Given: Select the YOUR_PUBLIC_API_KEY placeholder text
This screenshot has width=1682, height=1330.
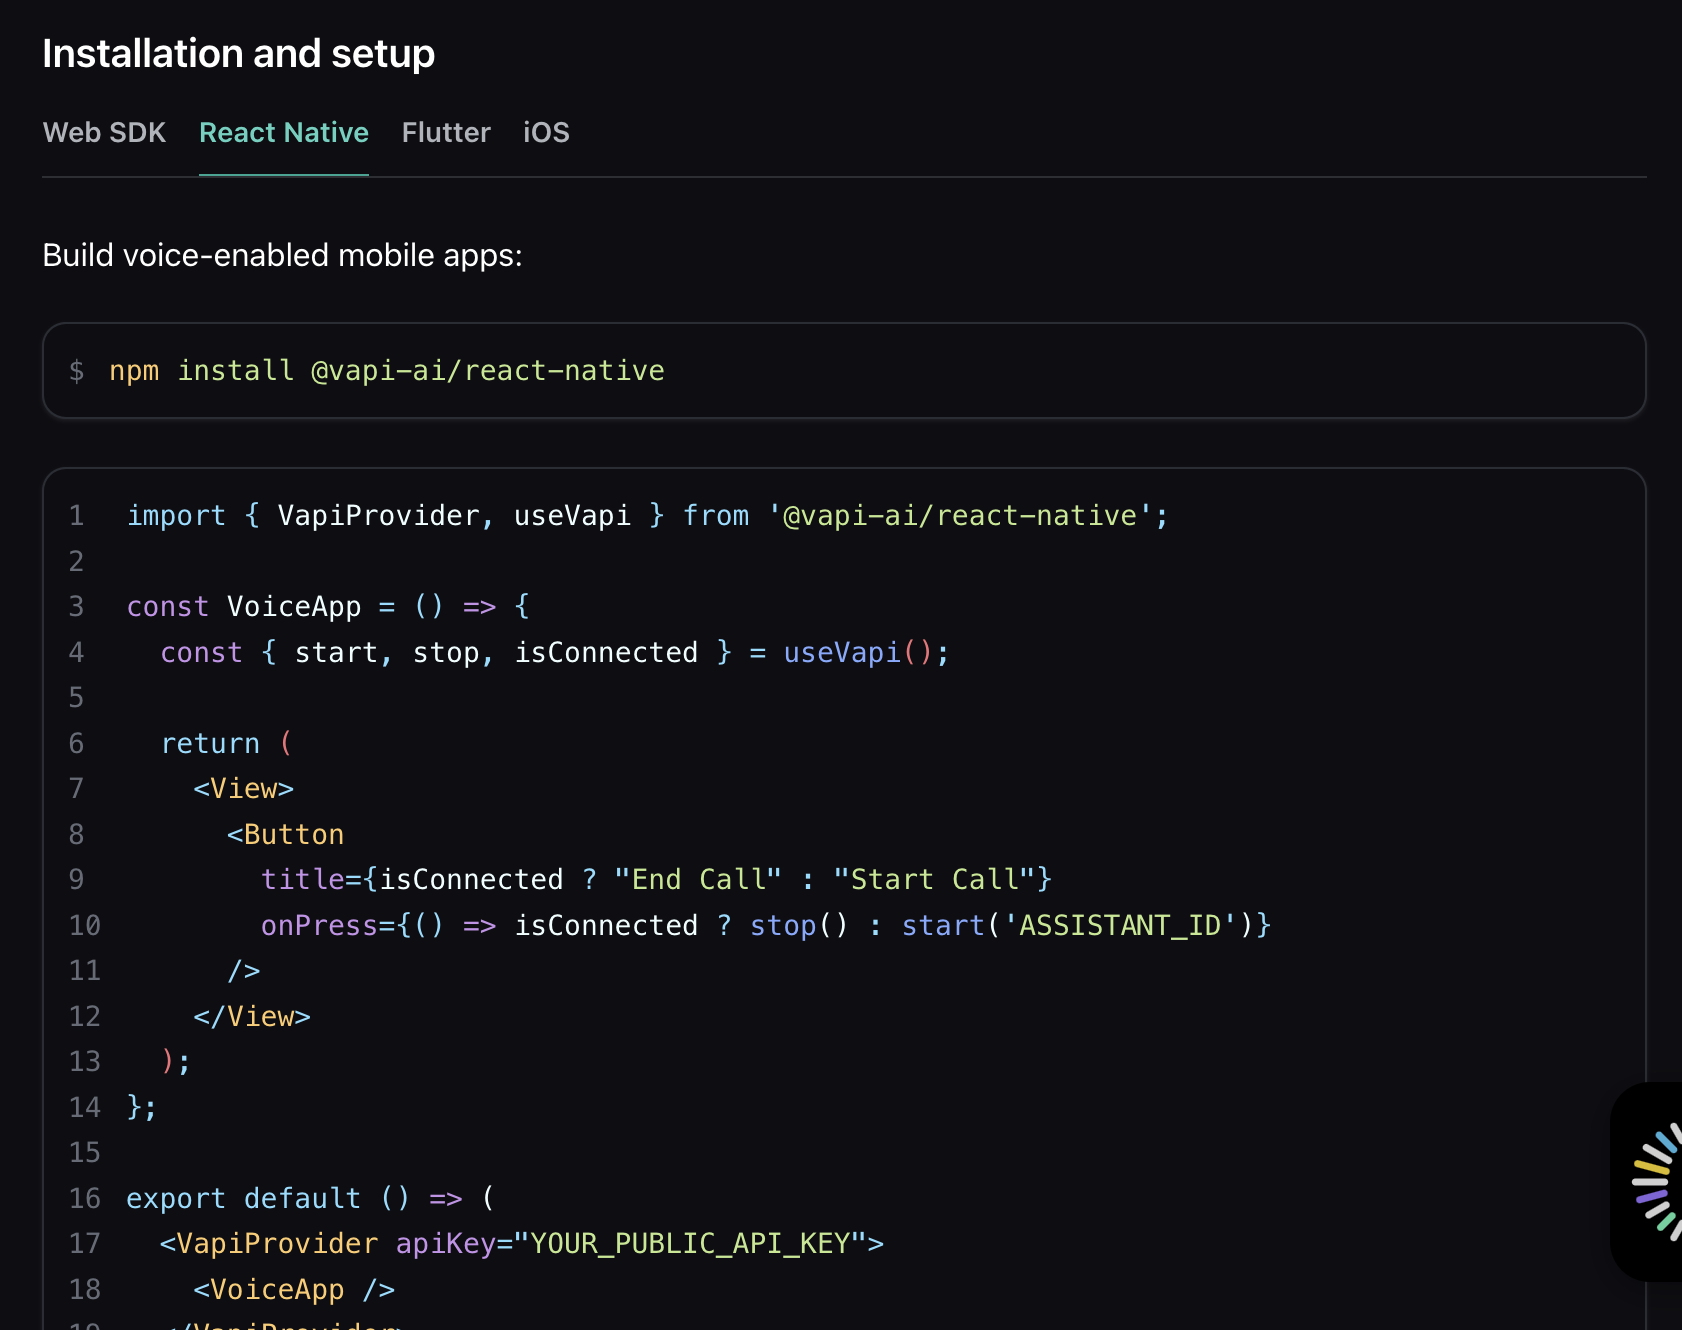Looking at the screenshot, I should pyautogui.click(x=695, y=1243).
